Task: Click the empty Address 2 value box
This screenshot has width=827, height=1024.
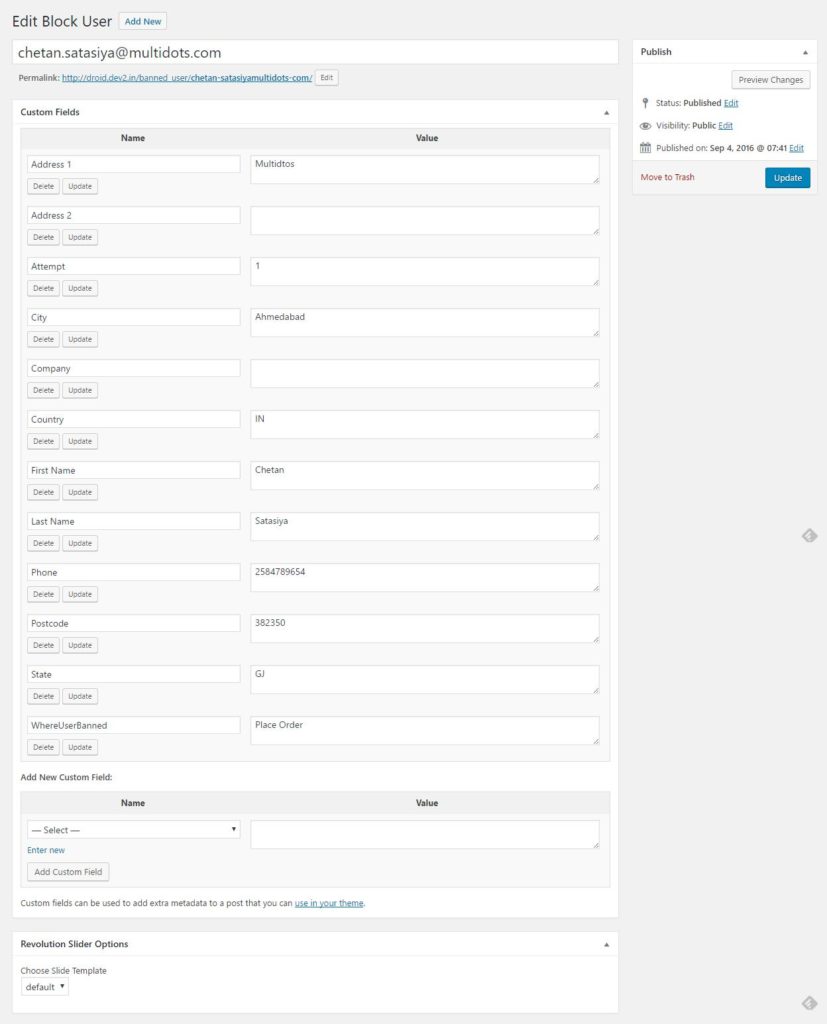Action: [x=425, y=220]
